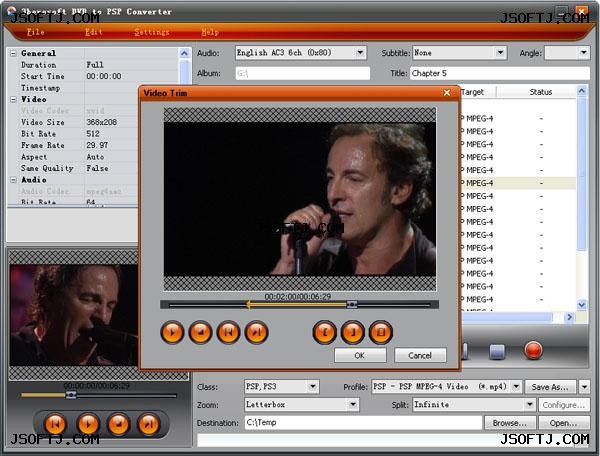Screen dimensions: 600x456
Task: Click the Destination path field
Action: [x=363, y=422]
